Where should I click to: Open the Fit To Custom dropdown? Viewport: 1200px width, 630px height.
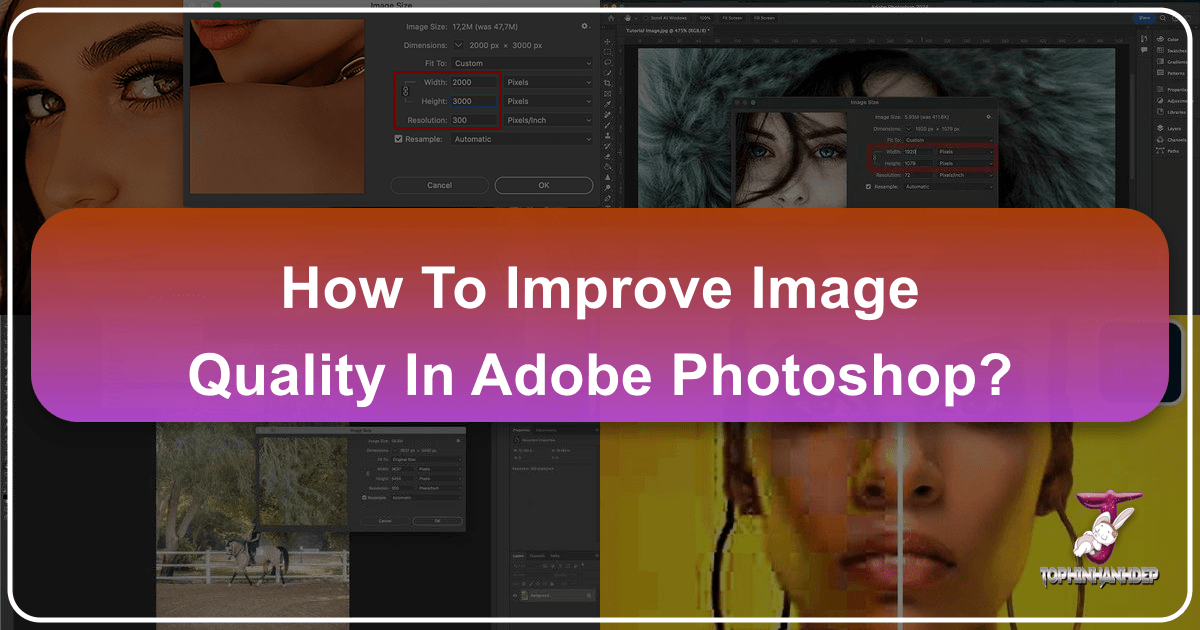tap(522, 63)
